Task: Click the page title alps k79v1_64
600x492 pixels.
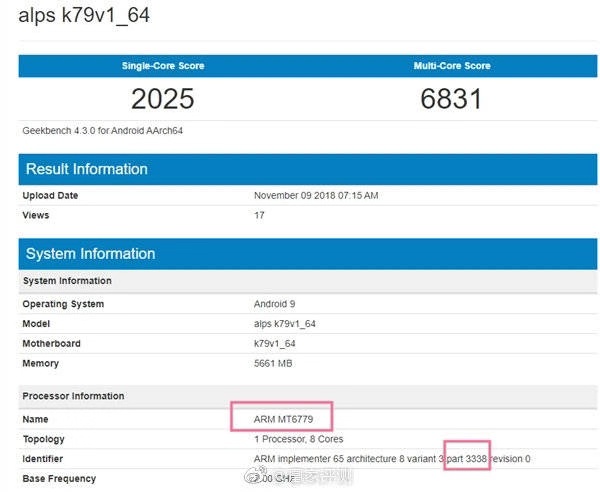Action: pyautogui.click(x=84, y=16)
